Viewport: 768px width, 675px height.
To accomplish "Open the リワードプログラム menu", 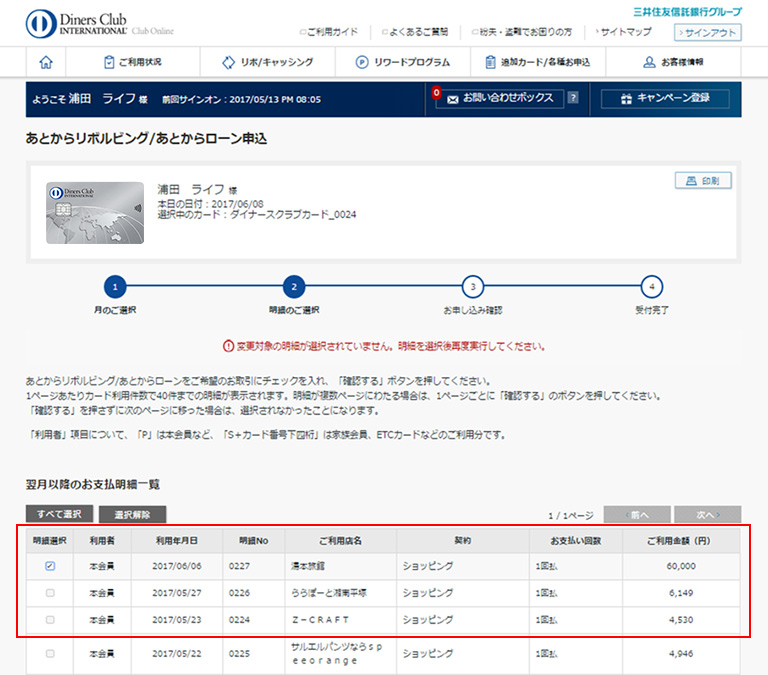I will (x=403, y=62).
